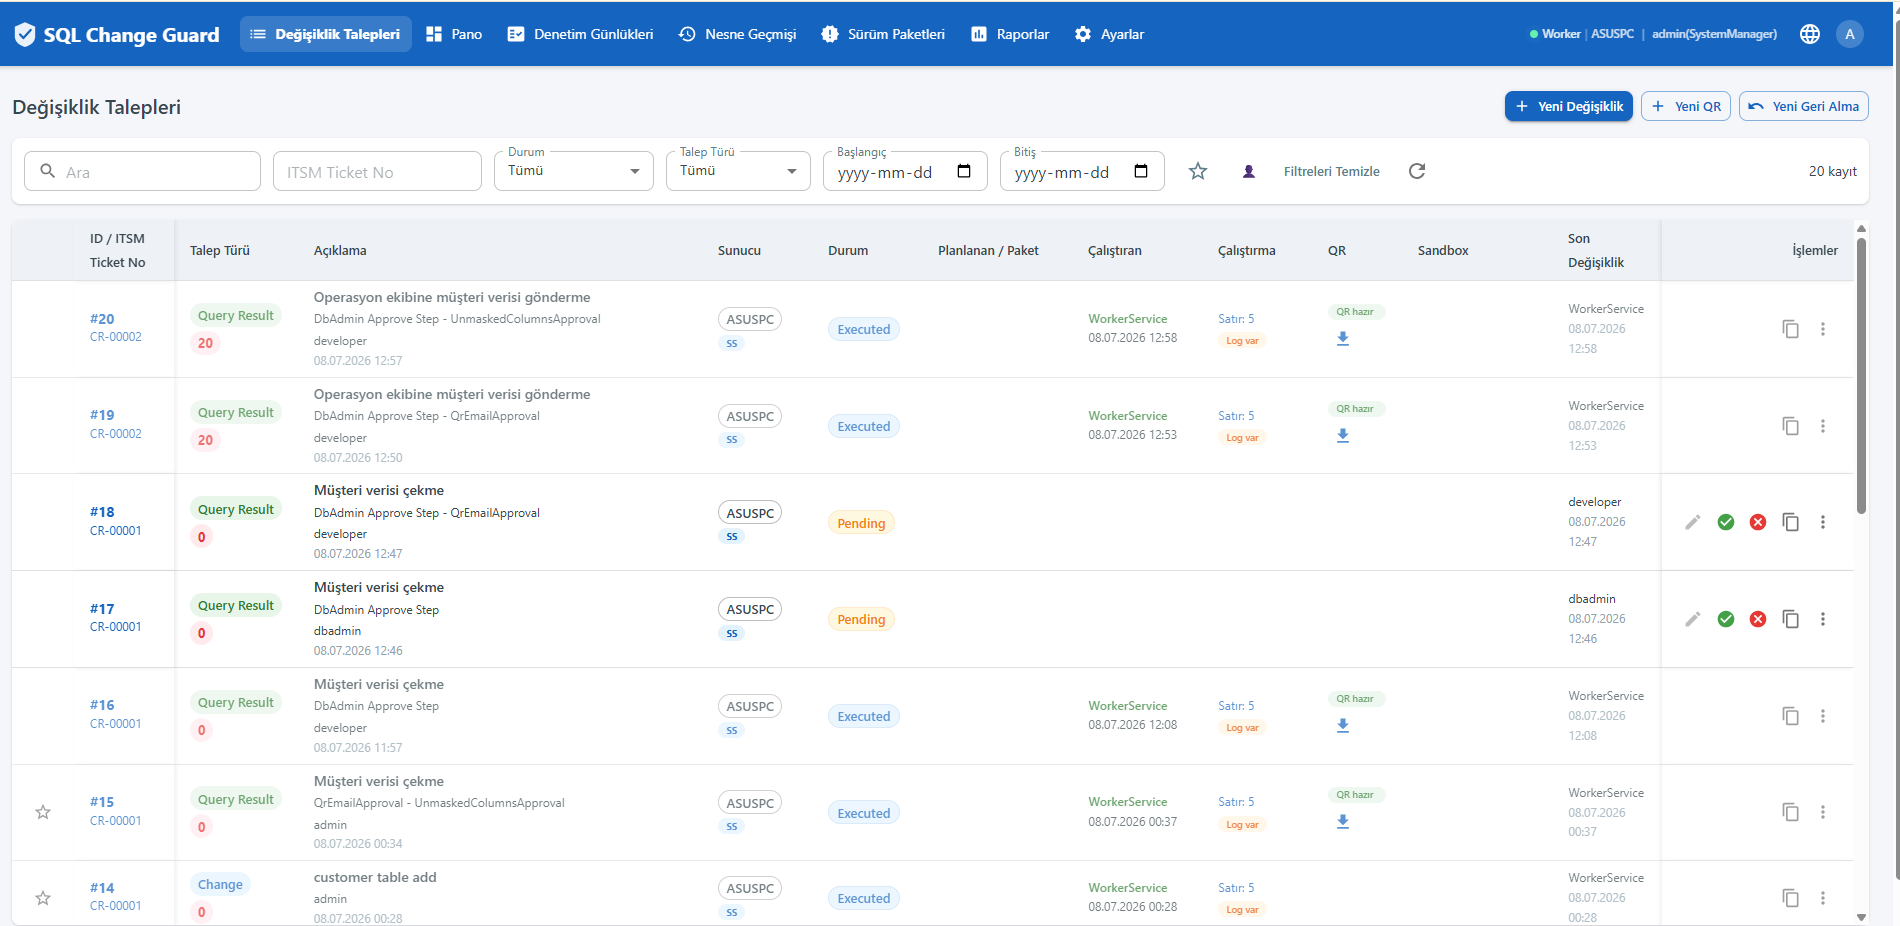Open more options for request #19

click(x=1823, y=426)
